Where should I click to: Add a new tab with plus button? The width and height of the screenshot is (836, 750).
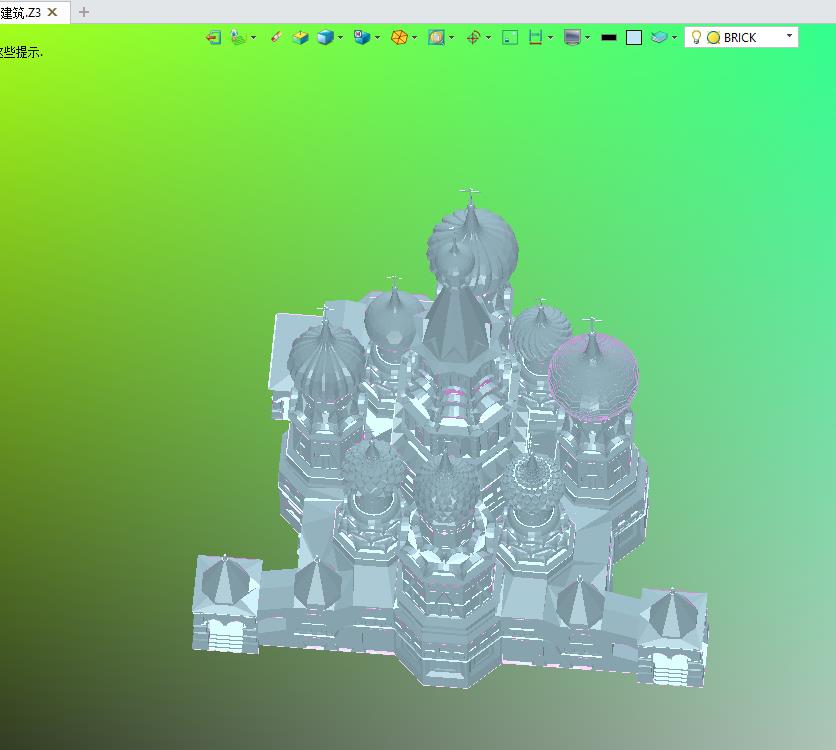(x=84, y=12)
